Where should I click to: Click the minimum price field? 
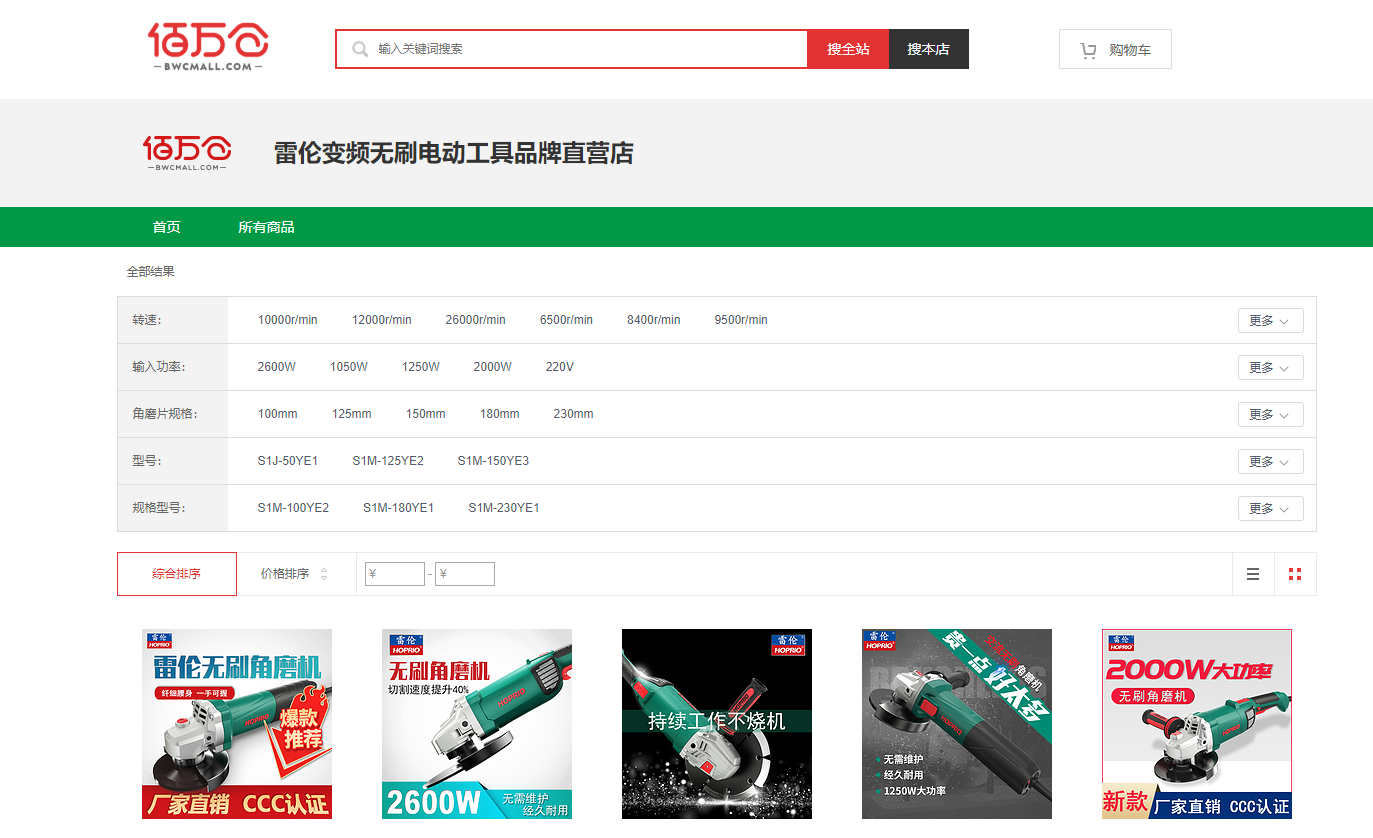point(395,574)
